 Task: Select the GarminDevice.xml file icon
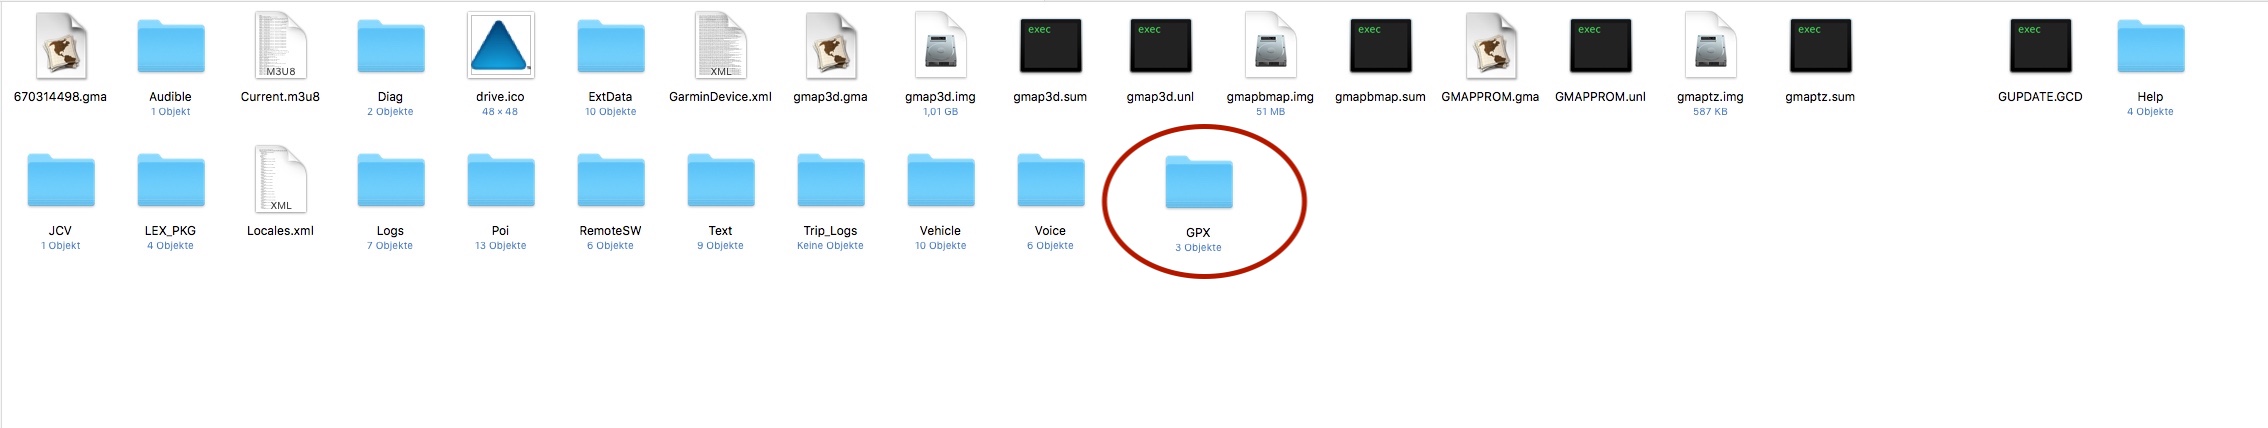pos(721,46)
